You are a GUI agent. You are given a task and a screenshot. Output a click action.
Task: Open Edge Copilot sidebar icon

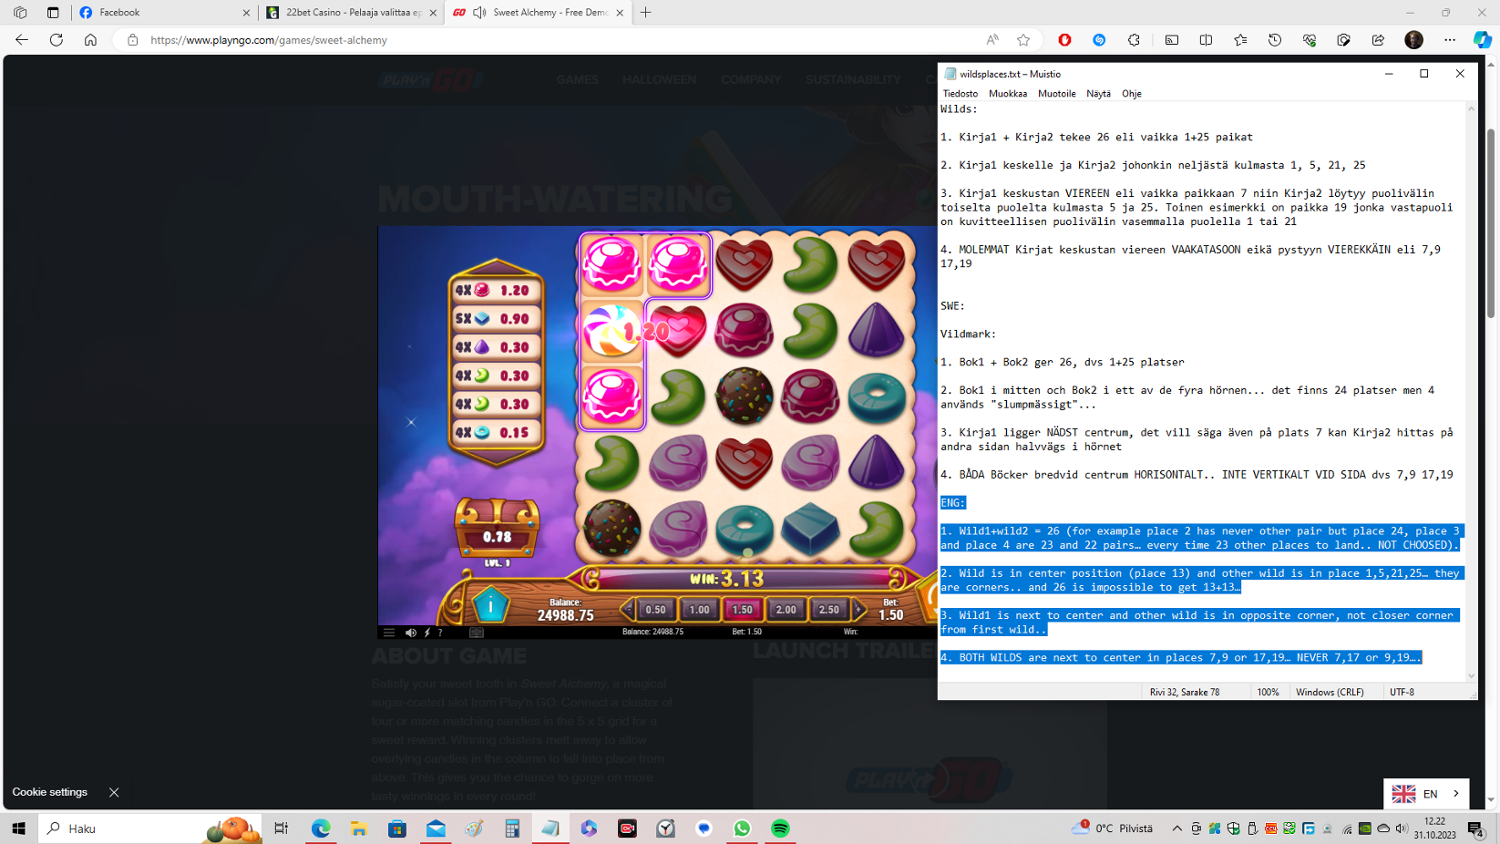coord(1482,40)
